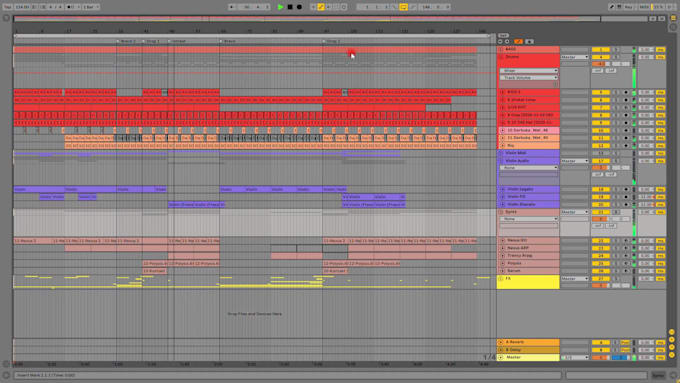This screenshot has width=680, height=383.
Task: Enable the Key map mode switch
Action: pyautogui.click(x=628, y=7)
